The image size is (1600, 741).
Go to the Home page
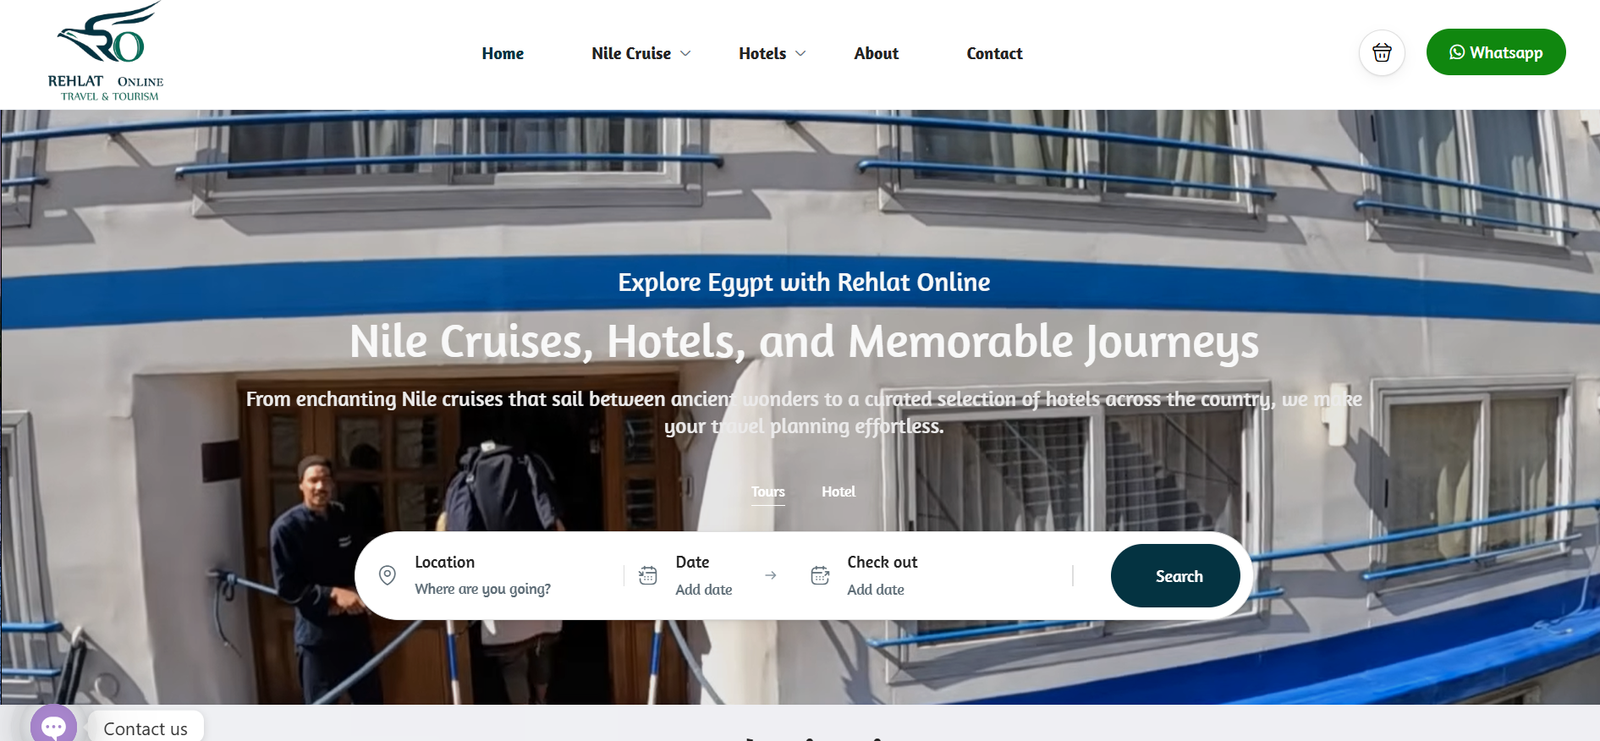[503, 53]
